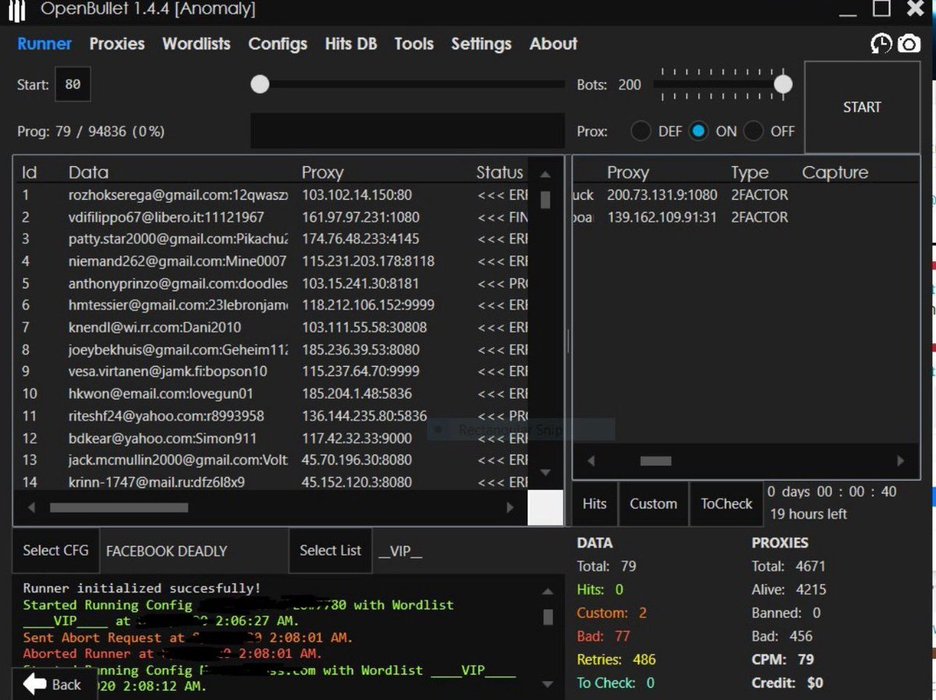This screenshot has height=700, width=936.
Task: Click the Select List button
Action: (x=330, y=550)
